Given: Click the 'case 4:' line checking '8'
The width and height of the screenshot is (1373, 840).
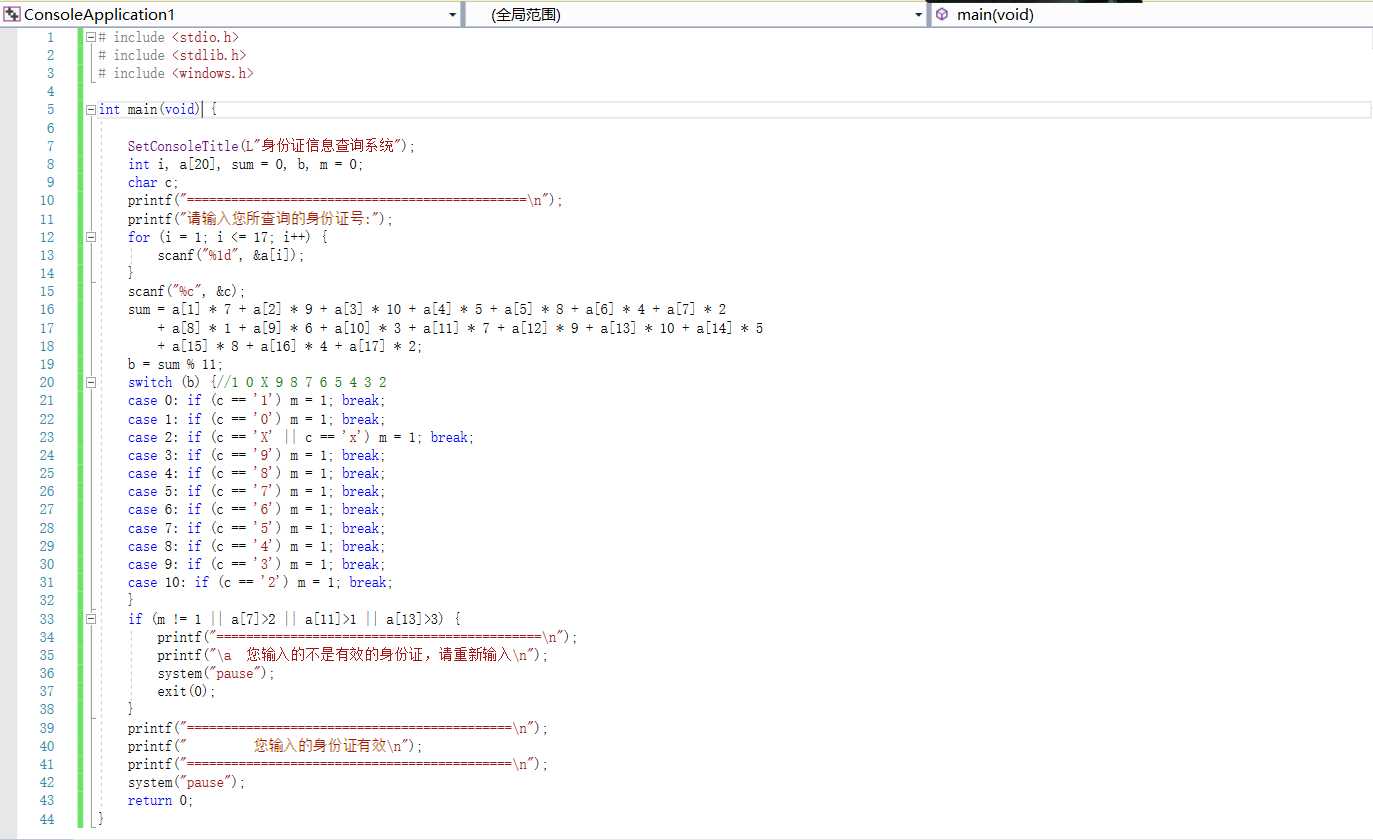Looking at the screenshot, I should pyautogui.click(x=256, y=473).
